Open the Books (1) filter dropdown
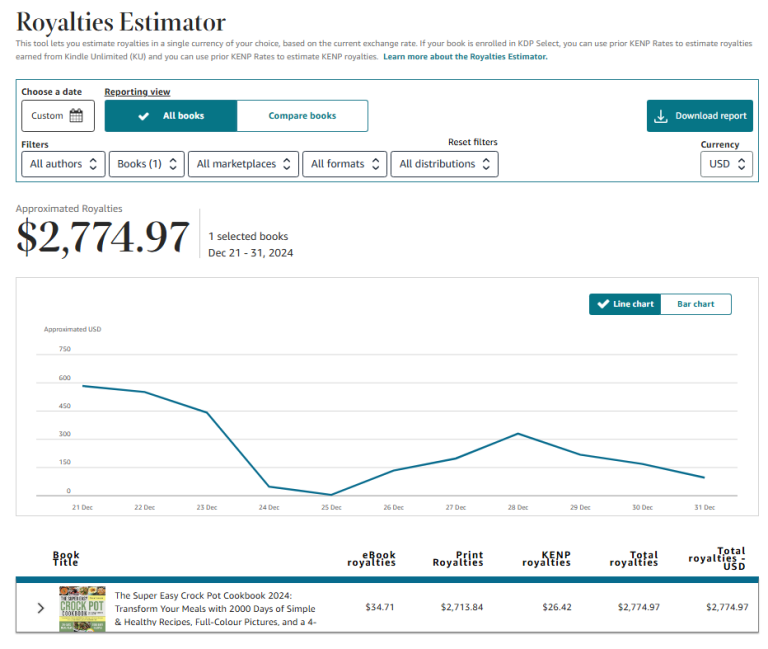This screenshot has width=768, height=649. 146,164
